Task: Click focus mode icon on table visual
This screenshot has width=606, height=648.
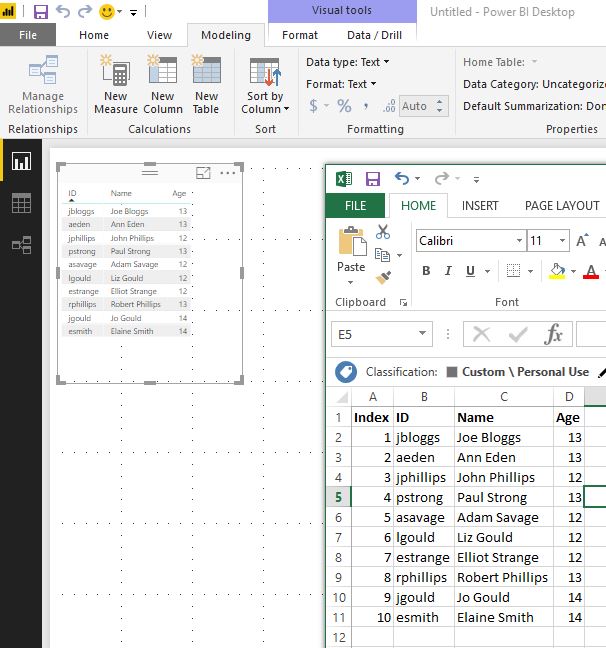Action: pos(203,173)
